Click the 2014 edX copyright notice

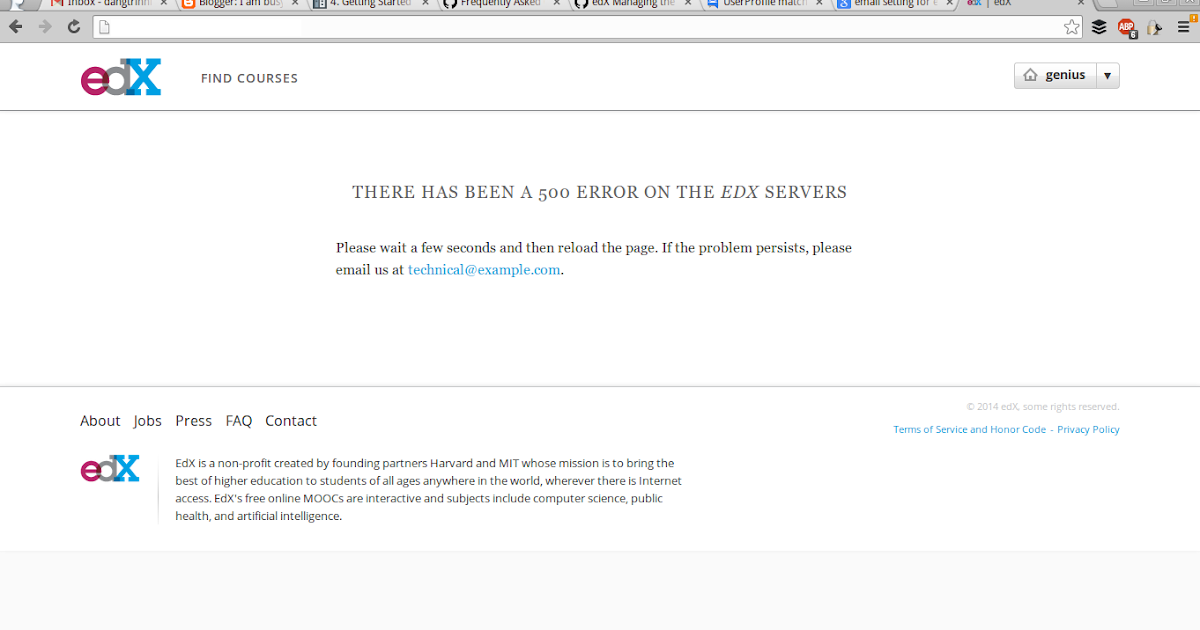coord(1043,407)
